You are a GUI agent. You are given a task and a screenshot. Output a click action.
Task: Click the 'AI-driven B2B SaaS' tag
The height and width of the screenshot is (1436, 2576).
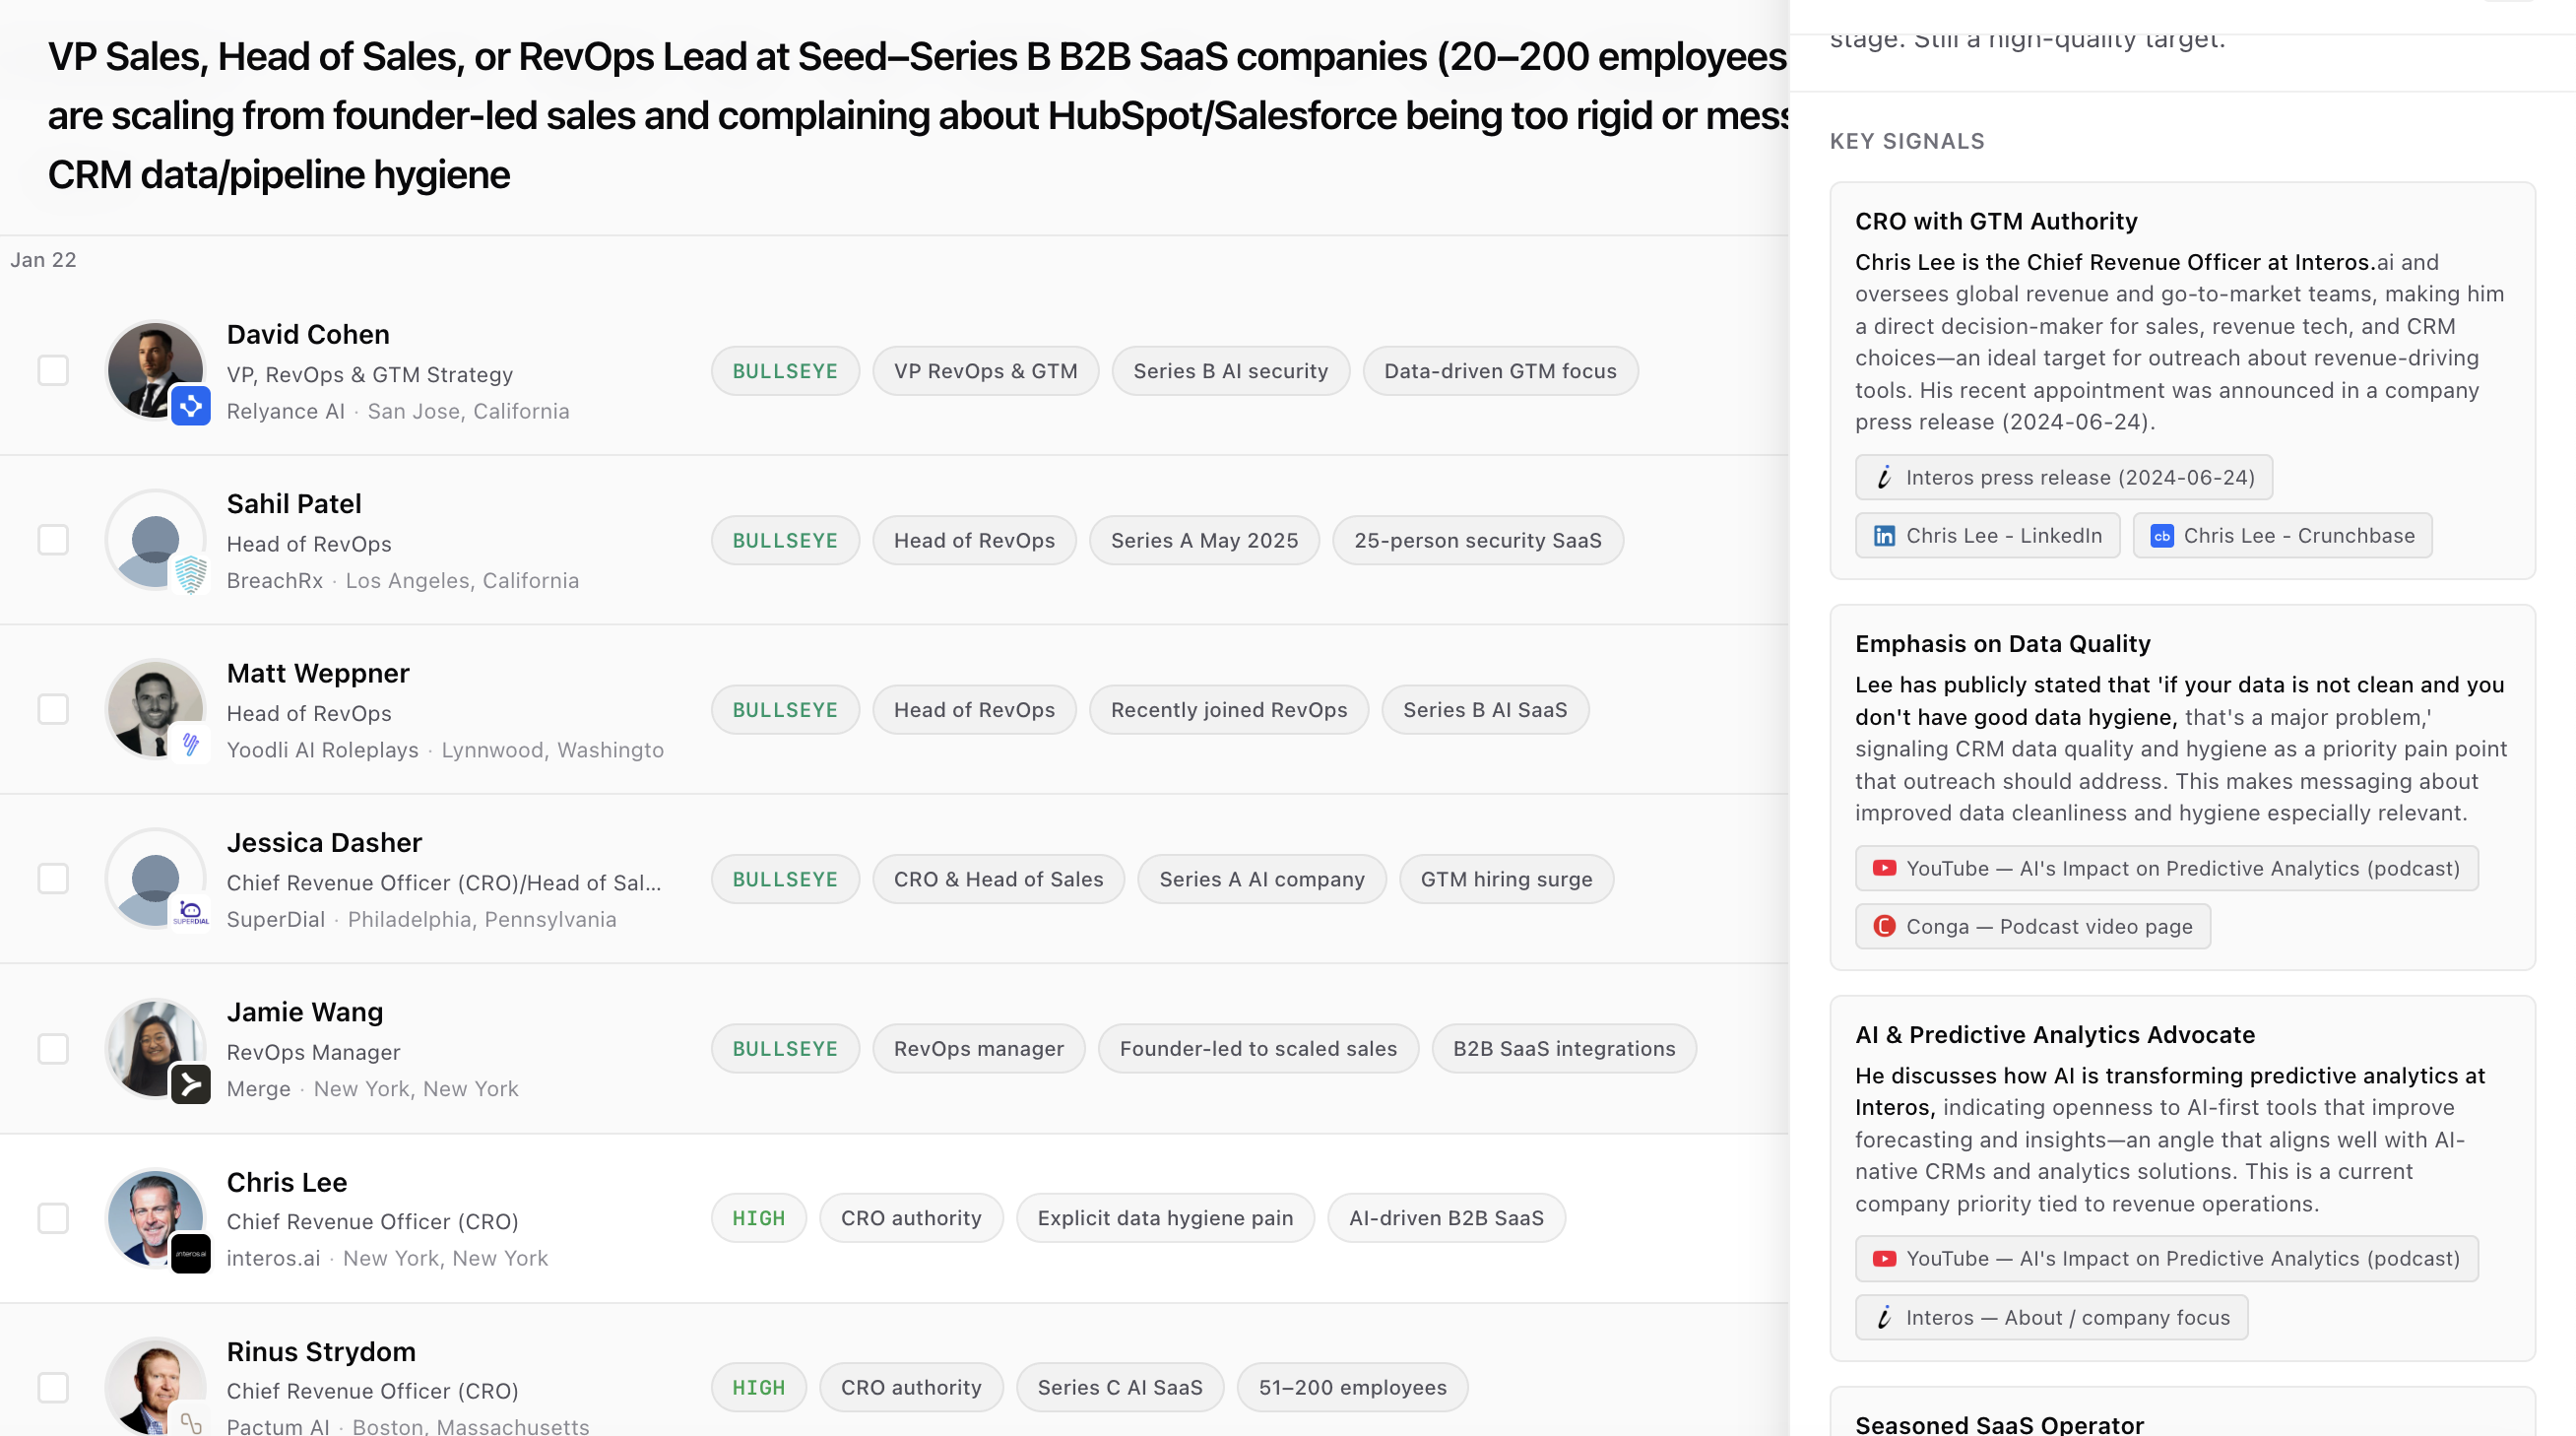(1446, 1218)
